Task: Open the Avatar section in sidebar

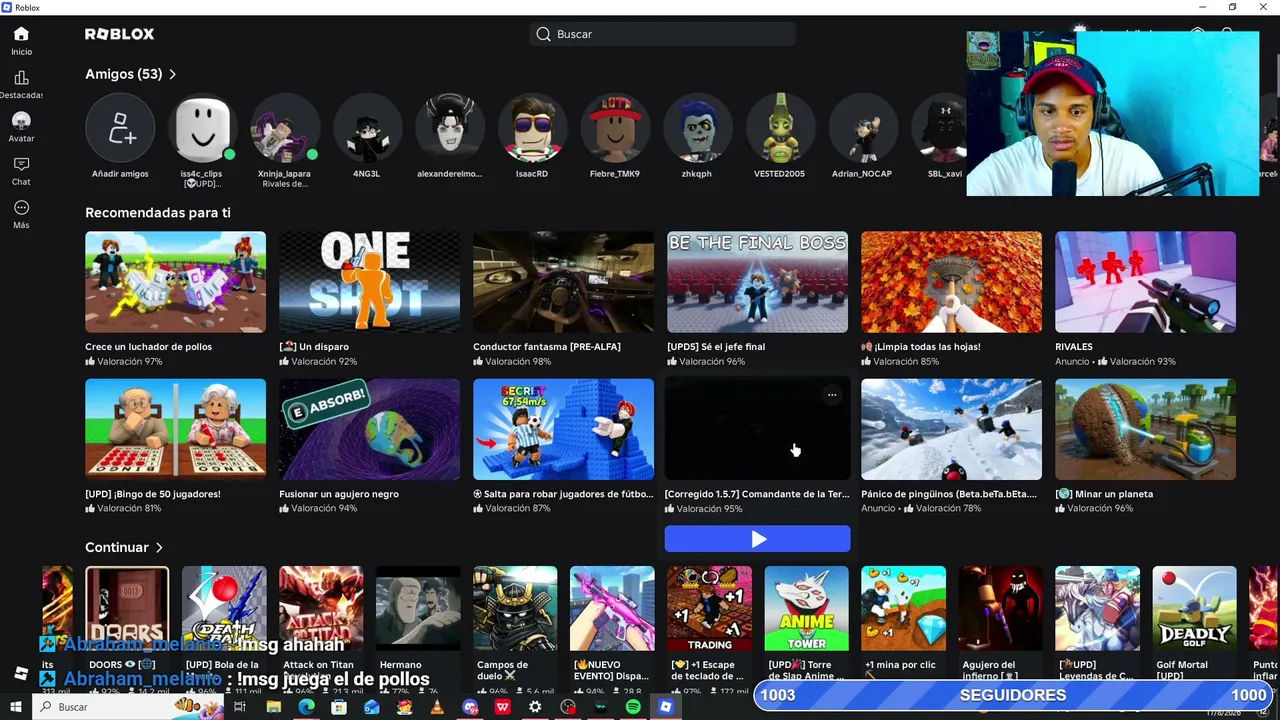Action: (21, 120)
